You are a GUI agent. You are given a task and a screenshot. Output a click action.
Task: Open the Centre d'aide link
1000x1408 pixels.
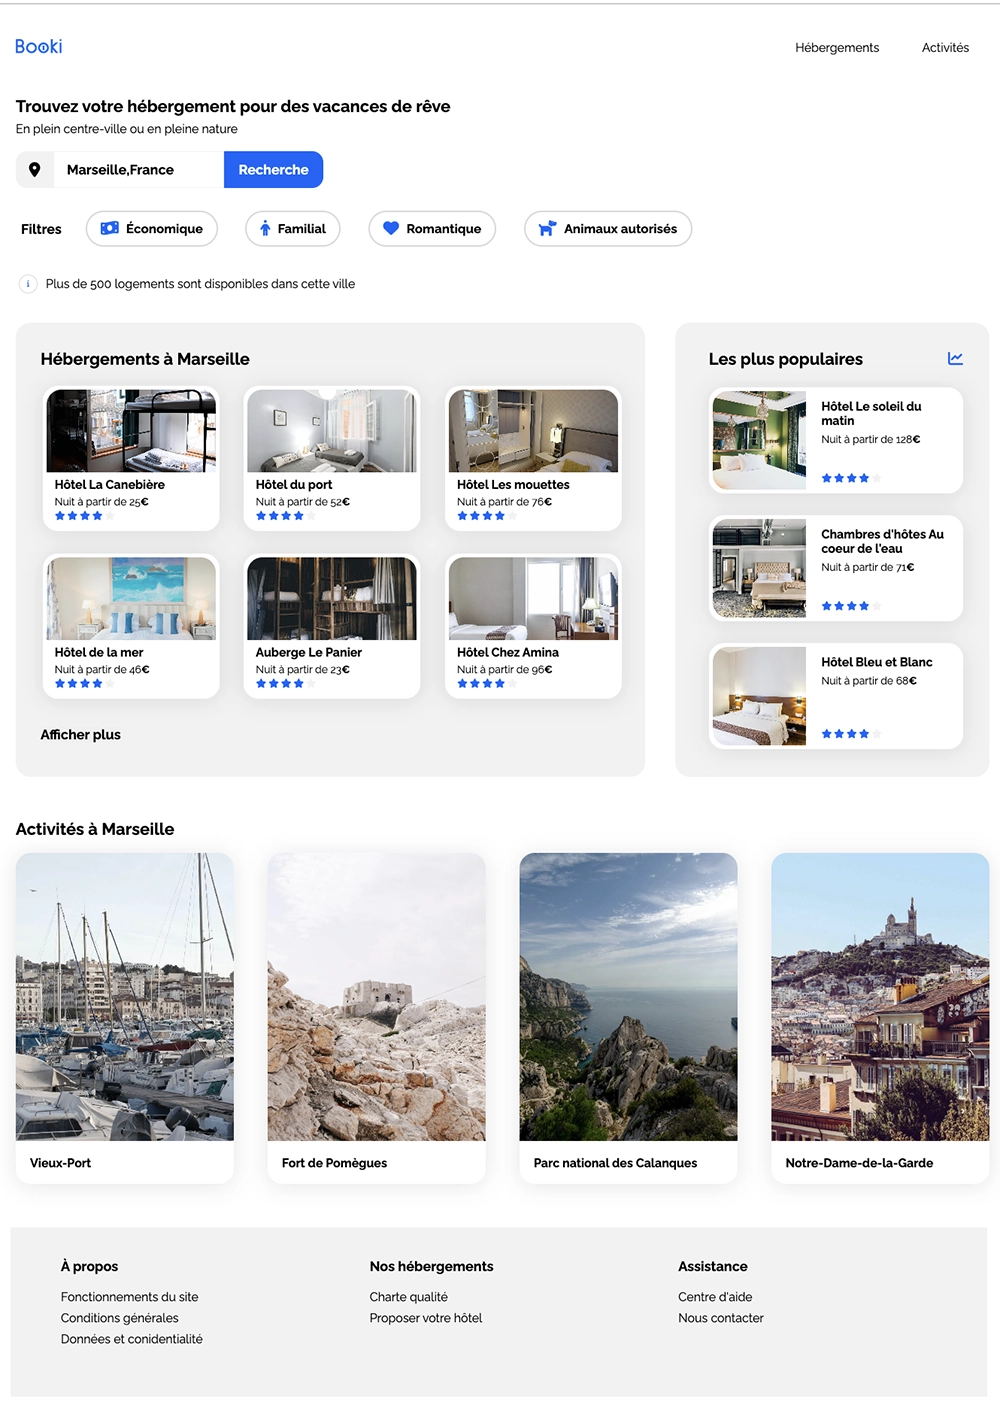pyautogui.click(x=715, y=1296)
